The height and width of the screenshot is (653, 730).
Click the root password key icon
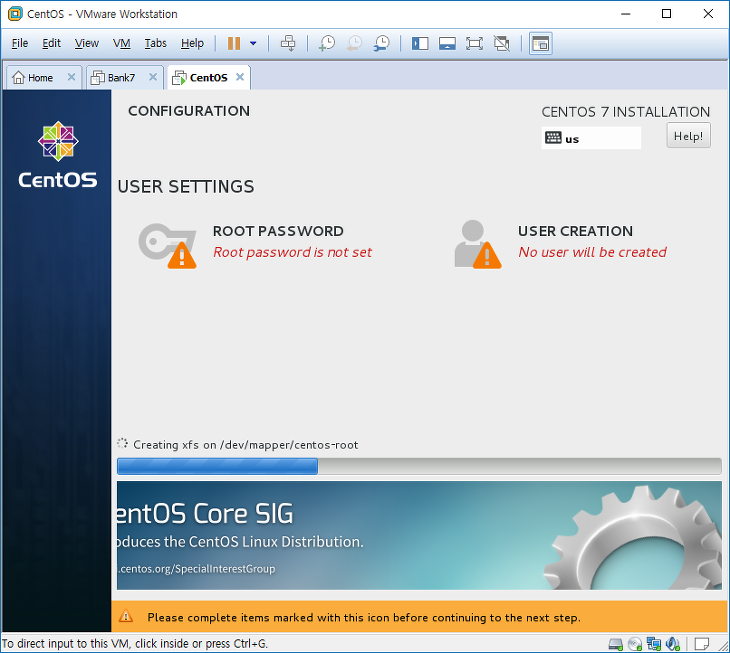[167, 245]
